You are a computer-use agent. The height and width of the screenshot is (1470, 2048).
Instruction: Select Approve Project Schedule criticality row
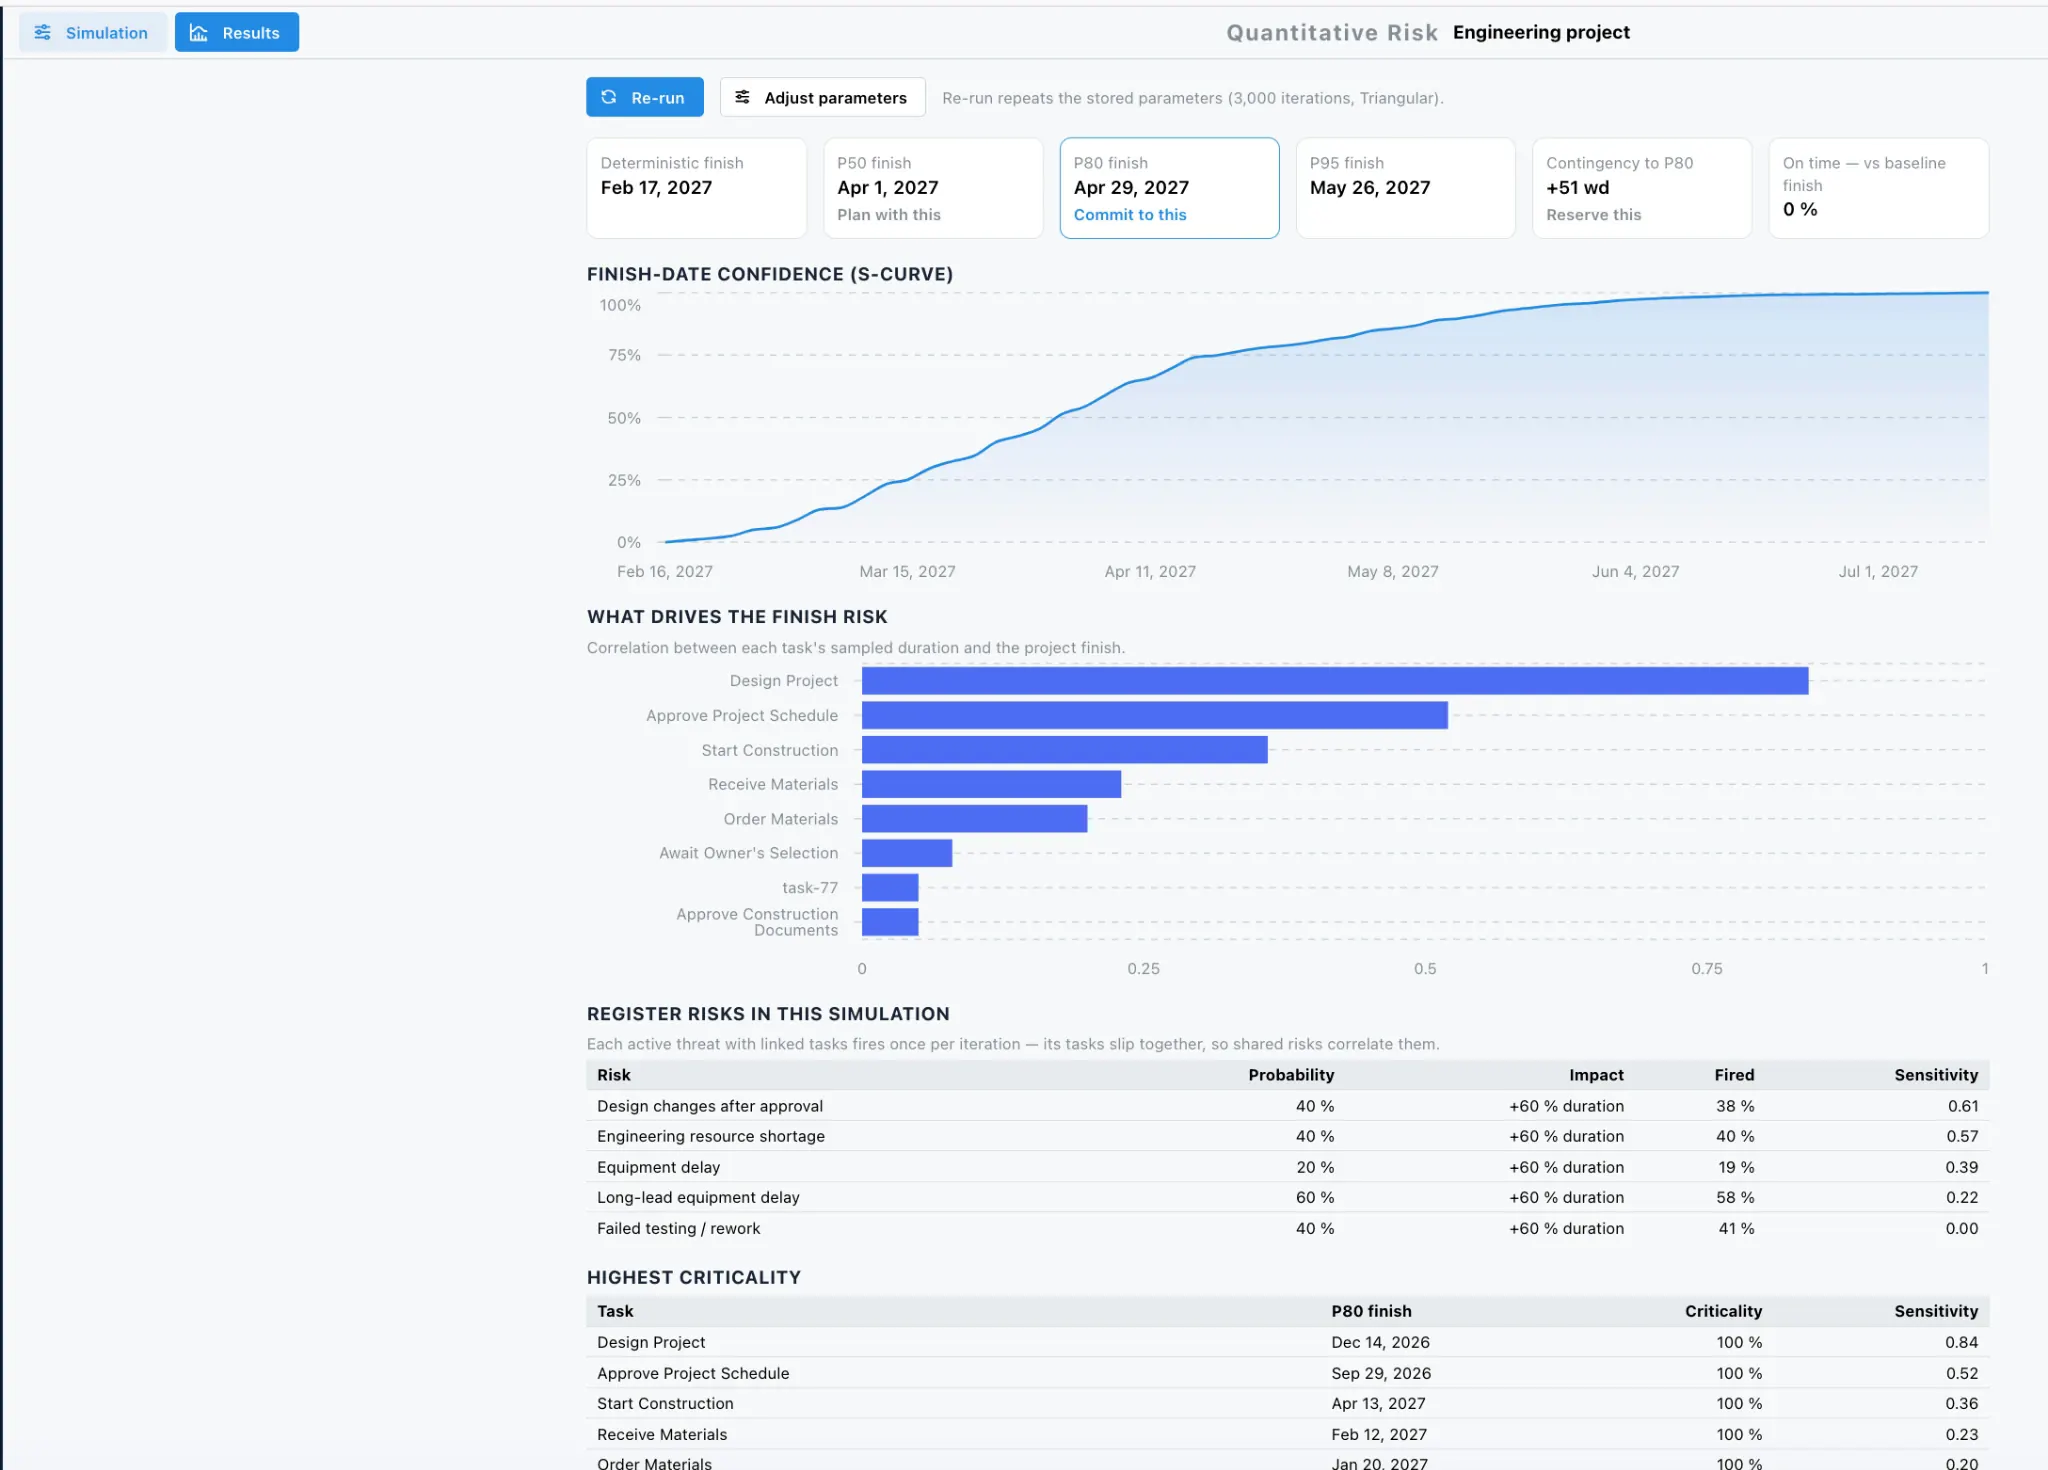[1288, 1373]
